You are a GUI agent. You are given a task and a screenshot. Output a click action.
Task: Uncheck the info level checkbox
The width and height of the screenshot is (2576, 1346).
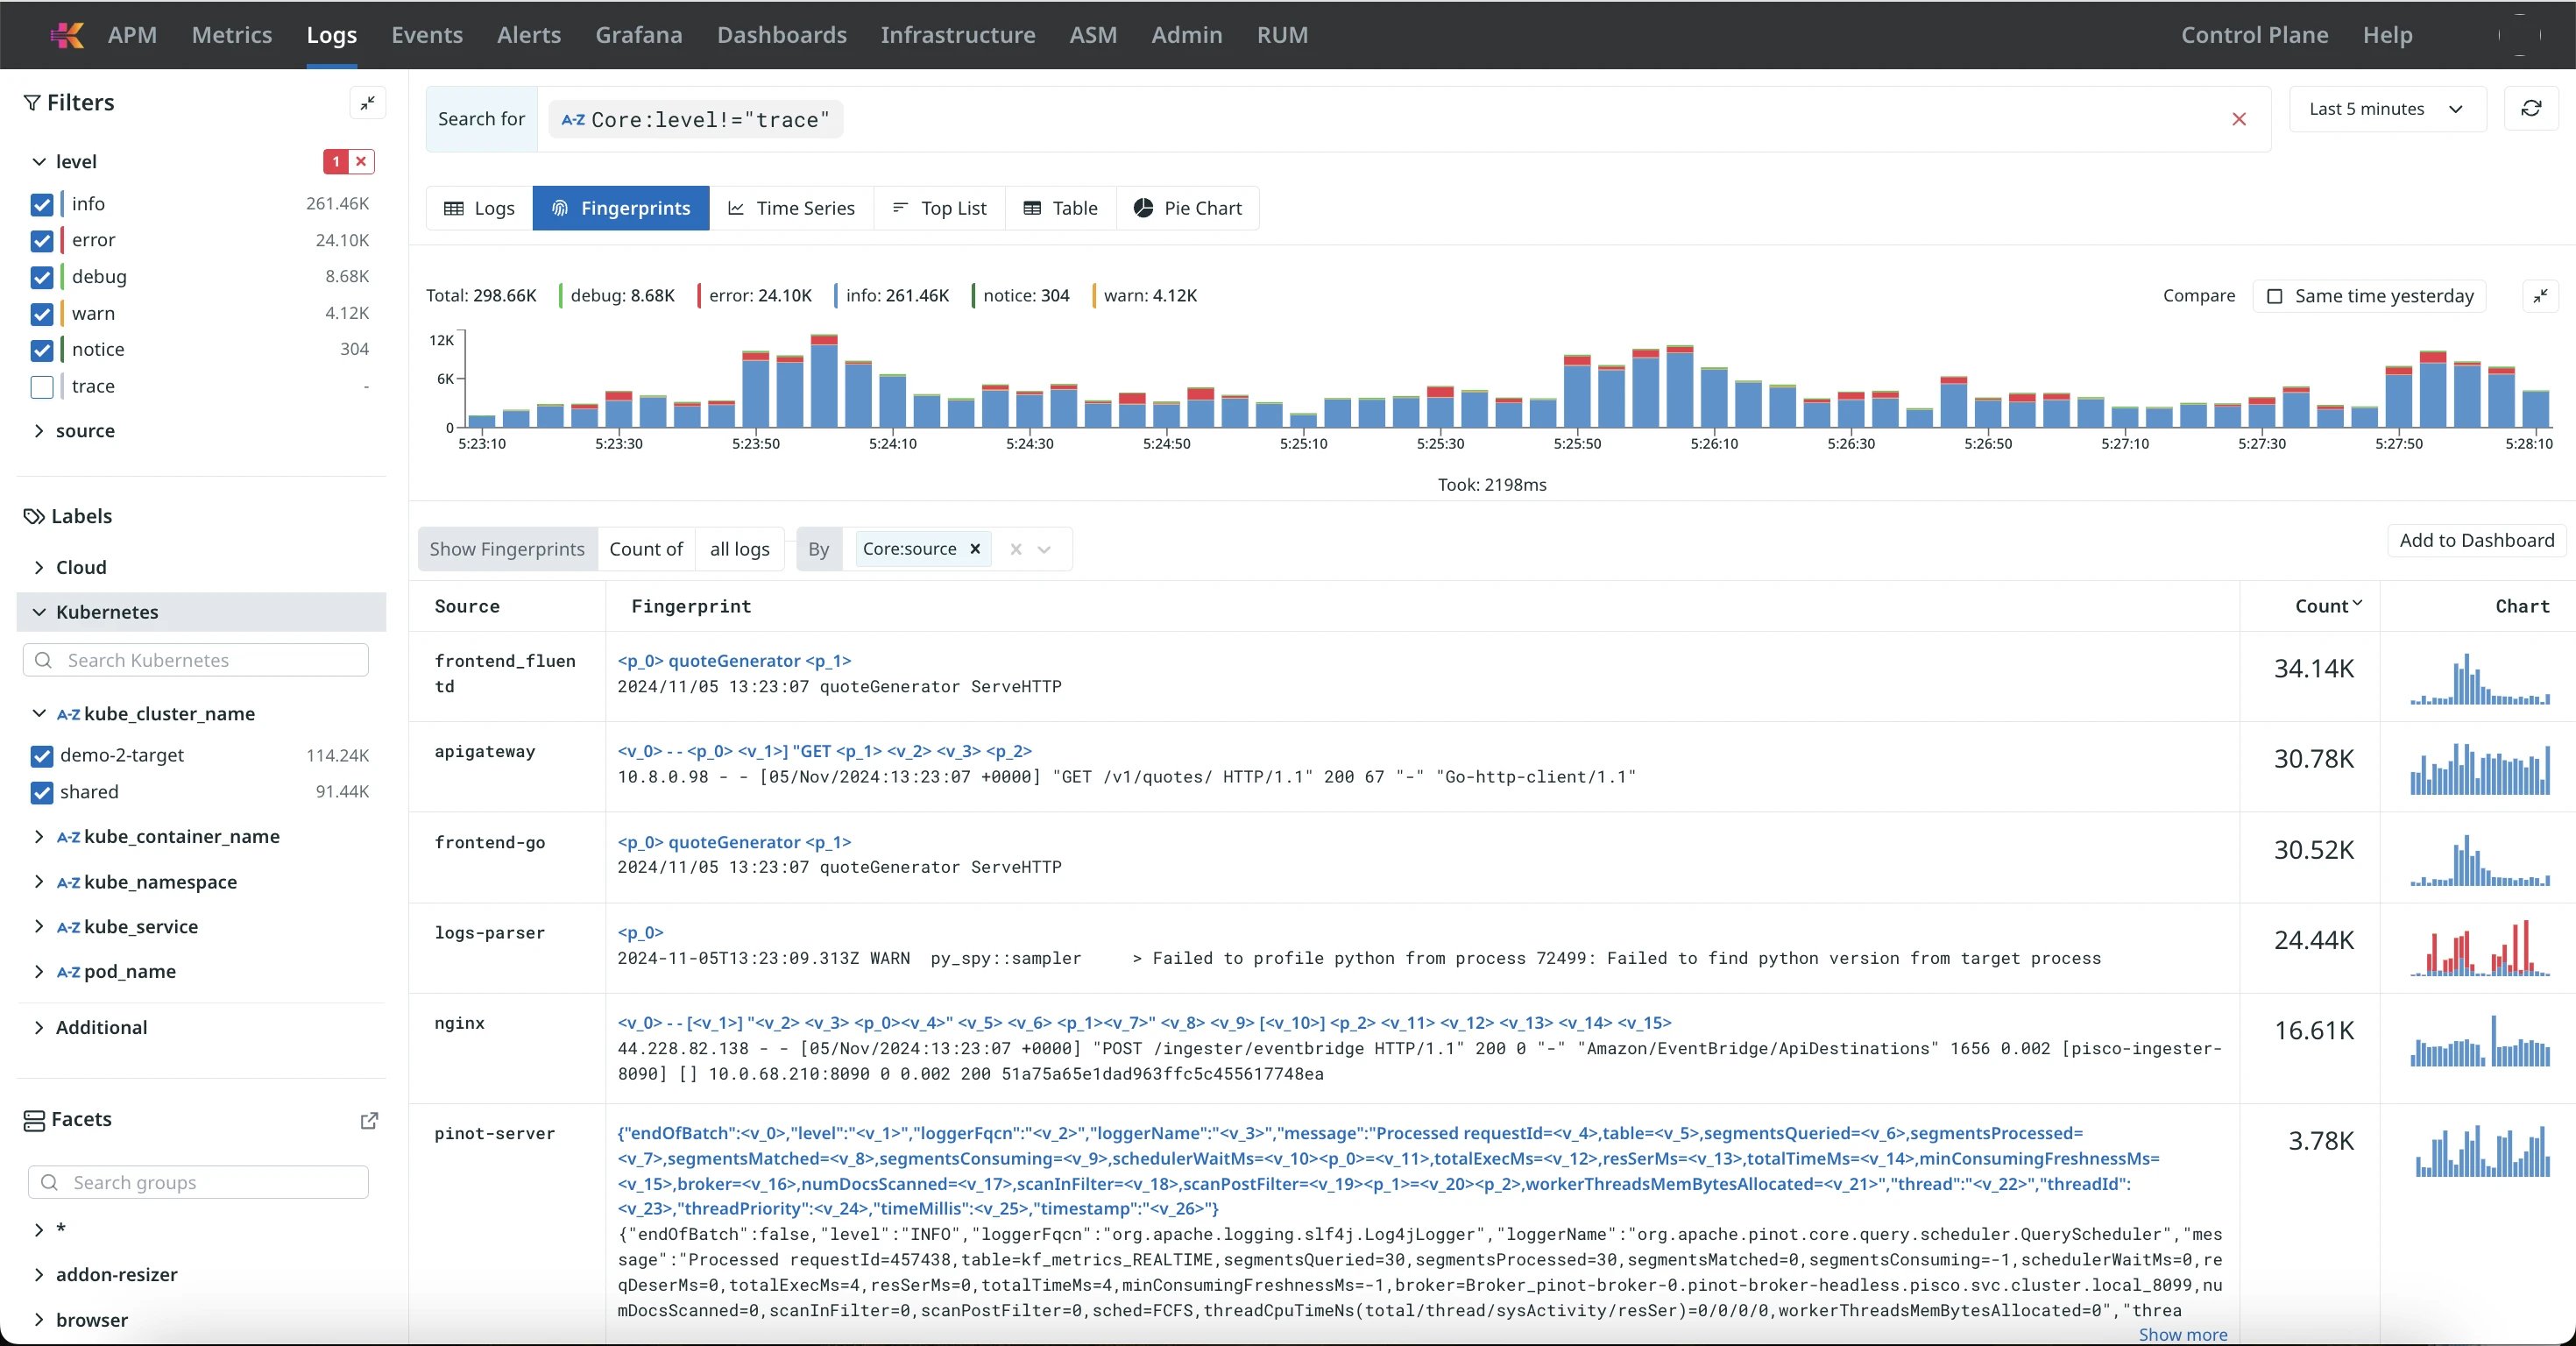(42, 205)
